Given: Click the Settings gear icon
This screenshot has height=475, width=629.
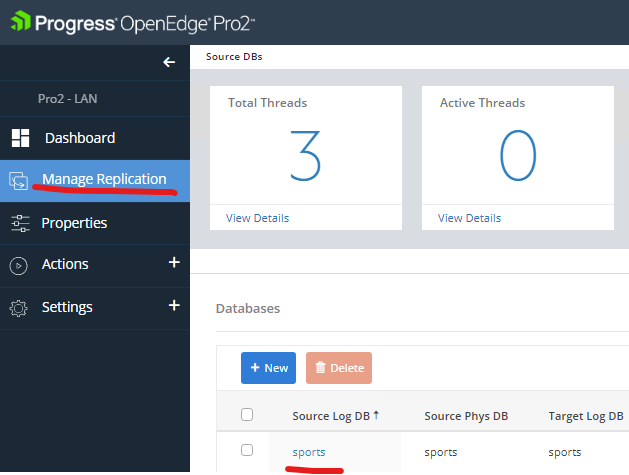Looking at the screenshot, I should pyautogui.click(x=18, y=308).
